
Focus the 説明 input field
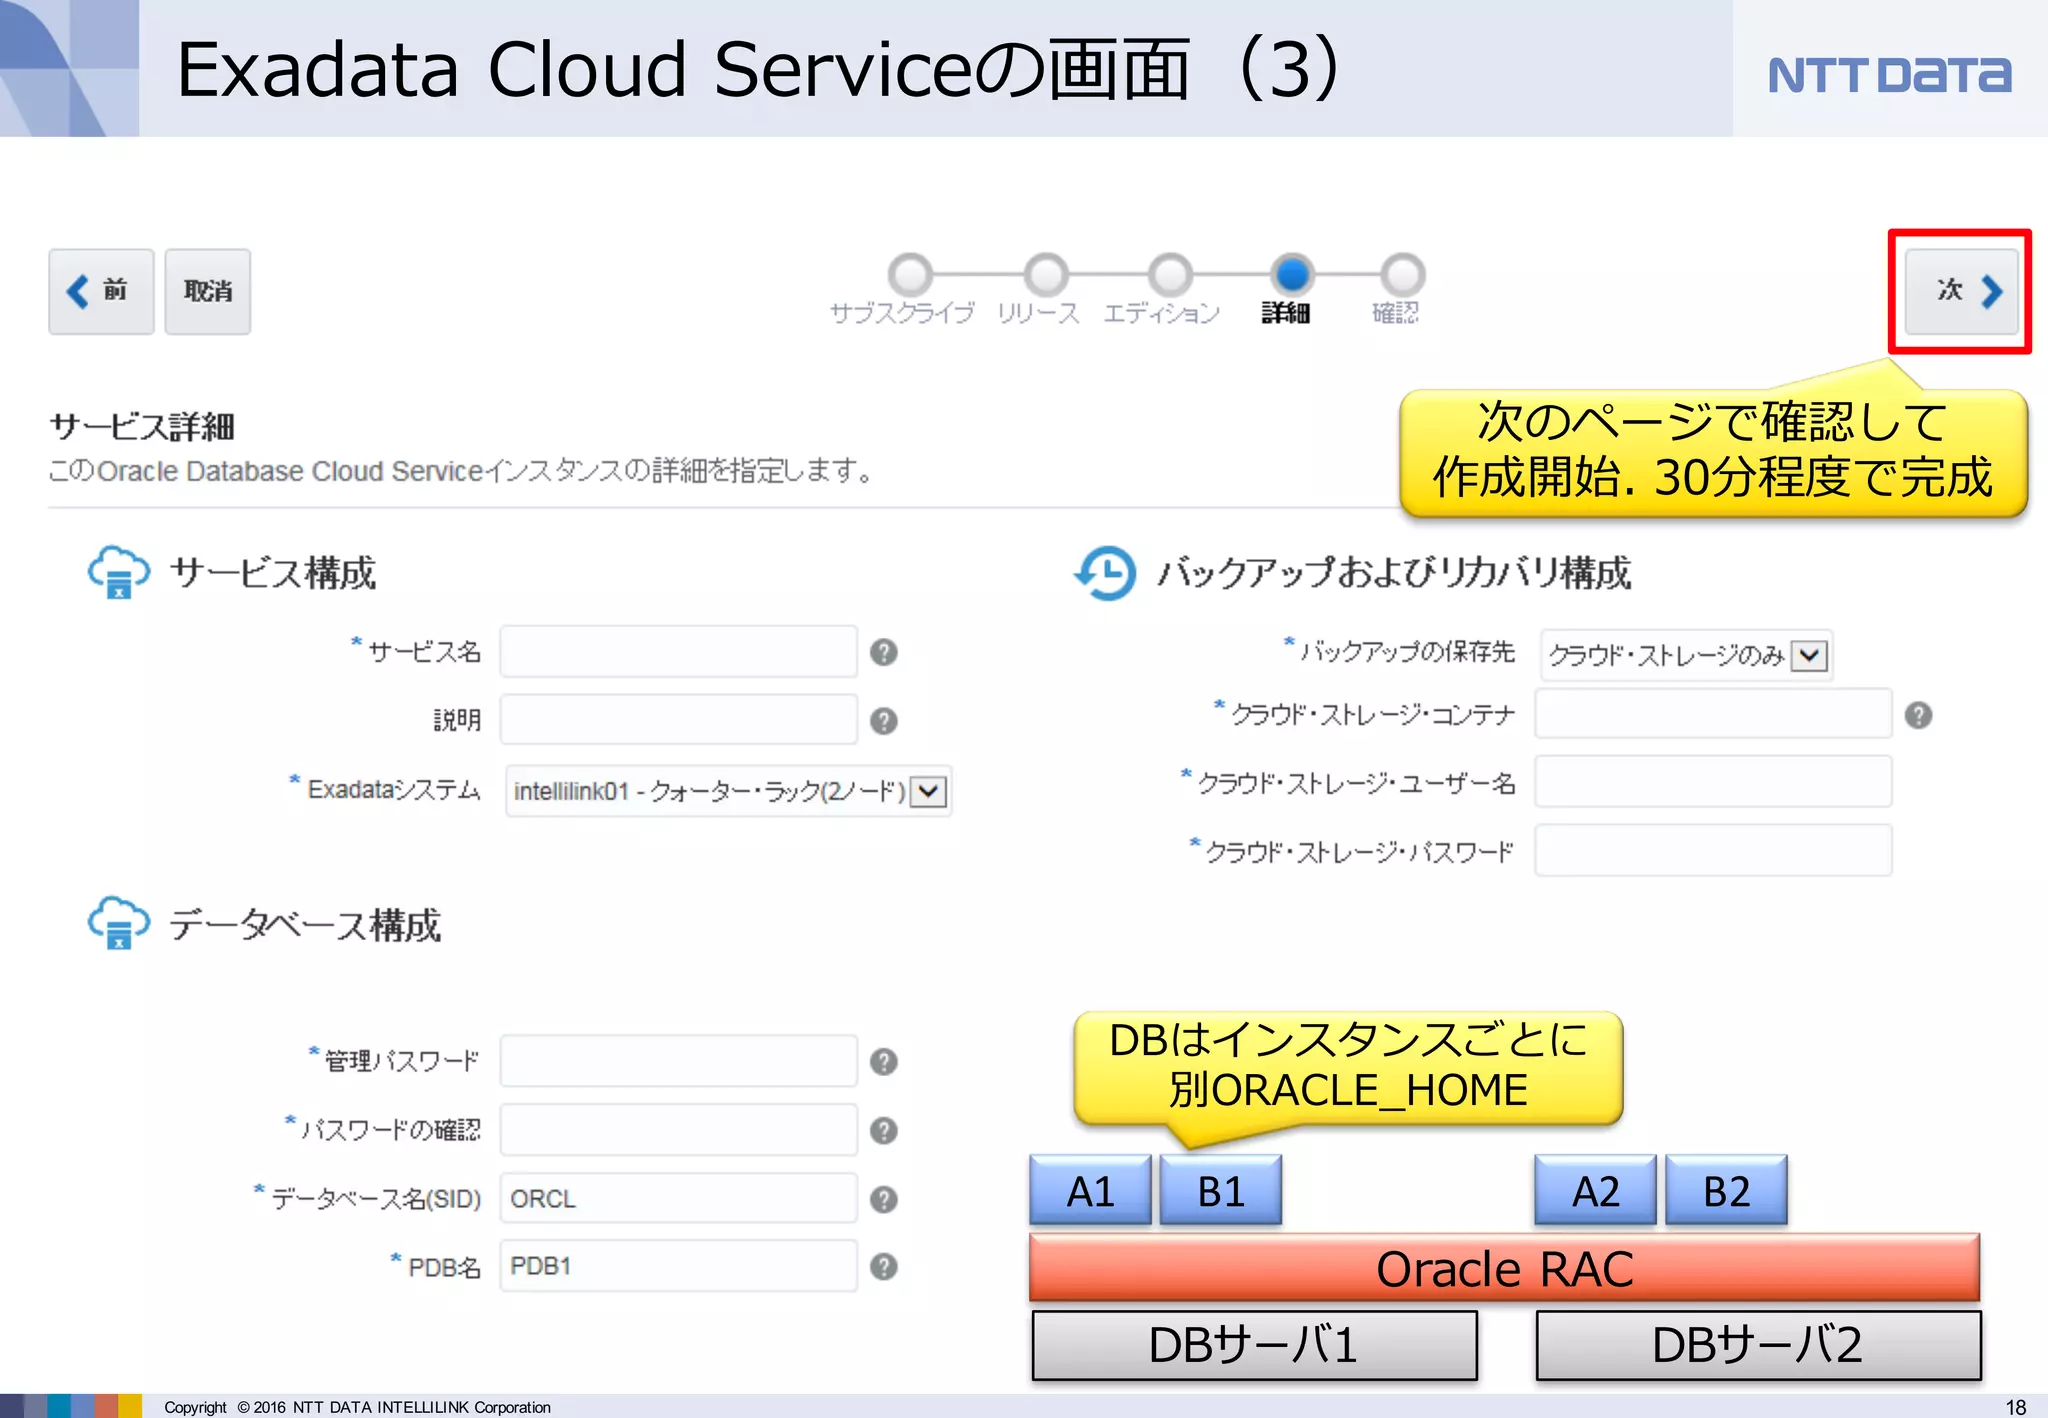point(679,719)
